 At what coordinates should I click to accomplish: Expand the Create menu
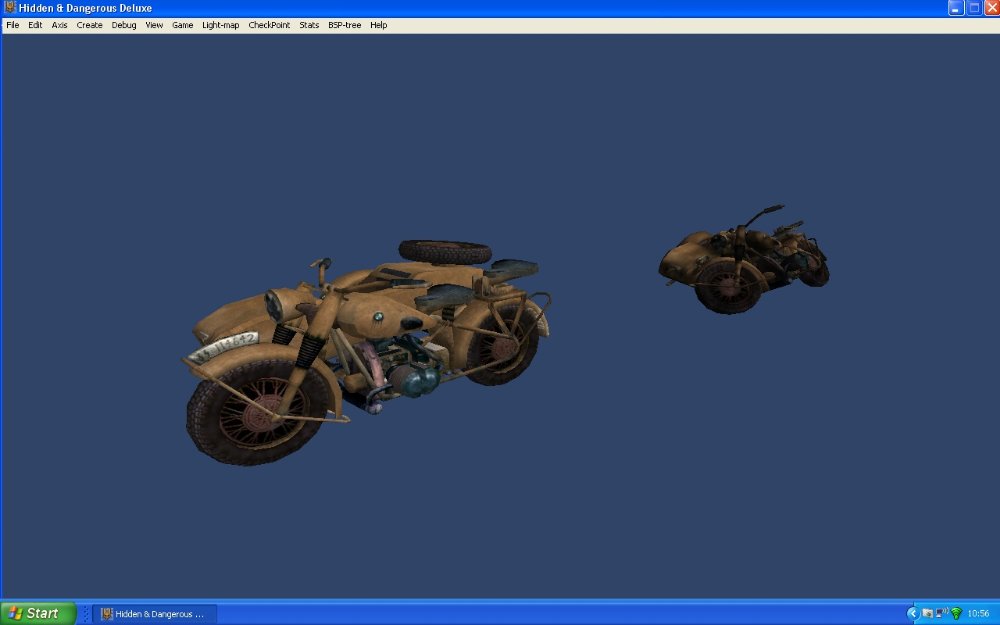[x=90, y=25]
